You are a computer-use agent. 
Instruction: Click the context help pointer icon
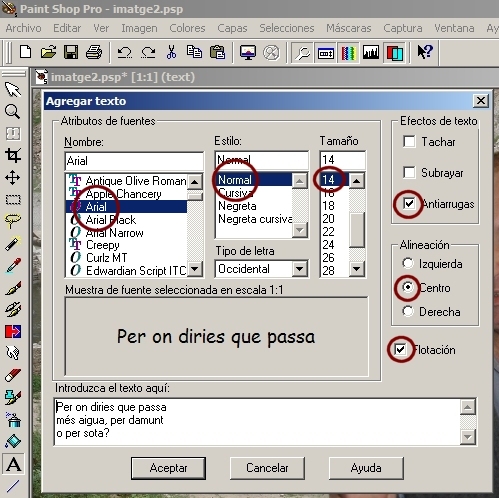coord(425,52)
